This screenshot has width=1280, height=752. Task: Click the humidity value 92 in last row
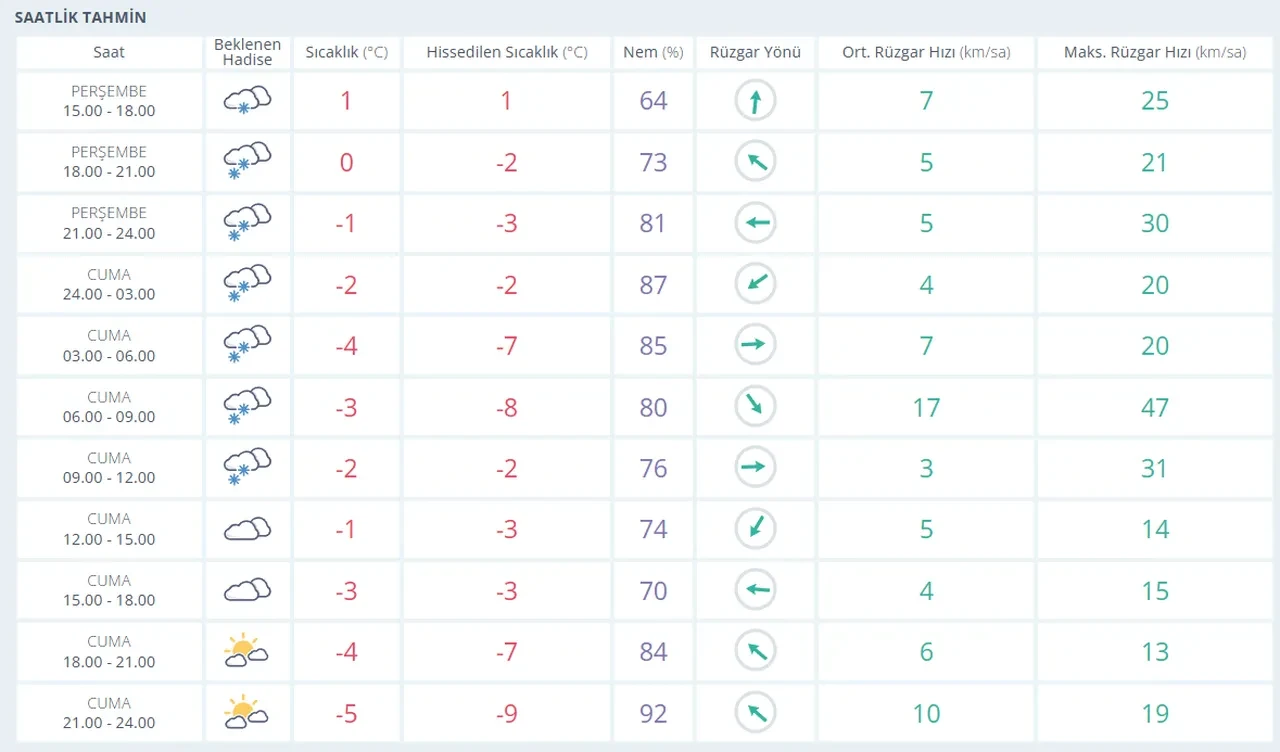point(653,713)
